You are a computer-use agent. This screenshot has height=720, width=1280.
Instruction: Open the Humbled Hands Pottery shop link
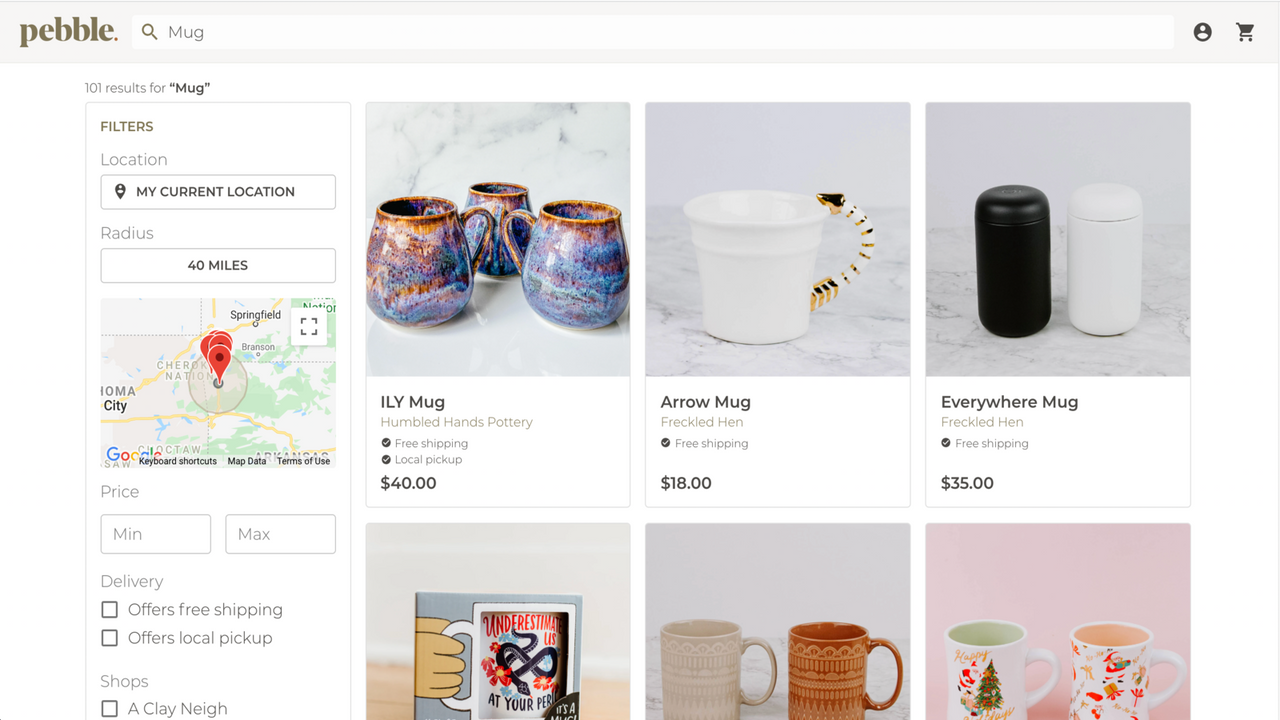(456, 421)
